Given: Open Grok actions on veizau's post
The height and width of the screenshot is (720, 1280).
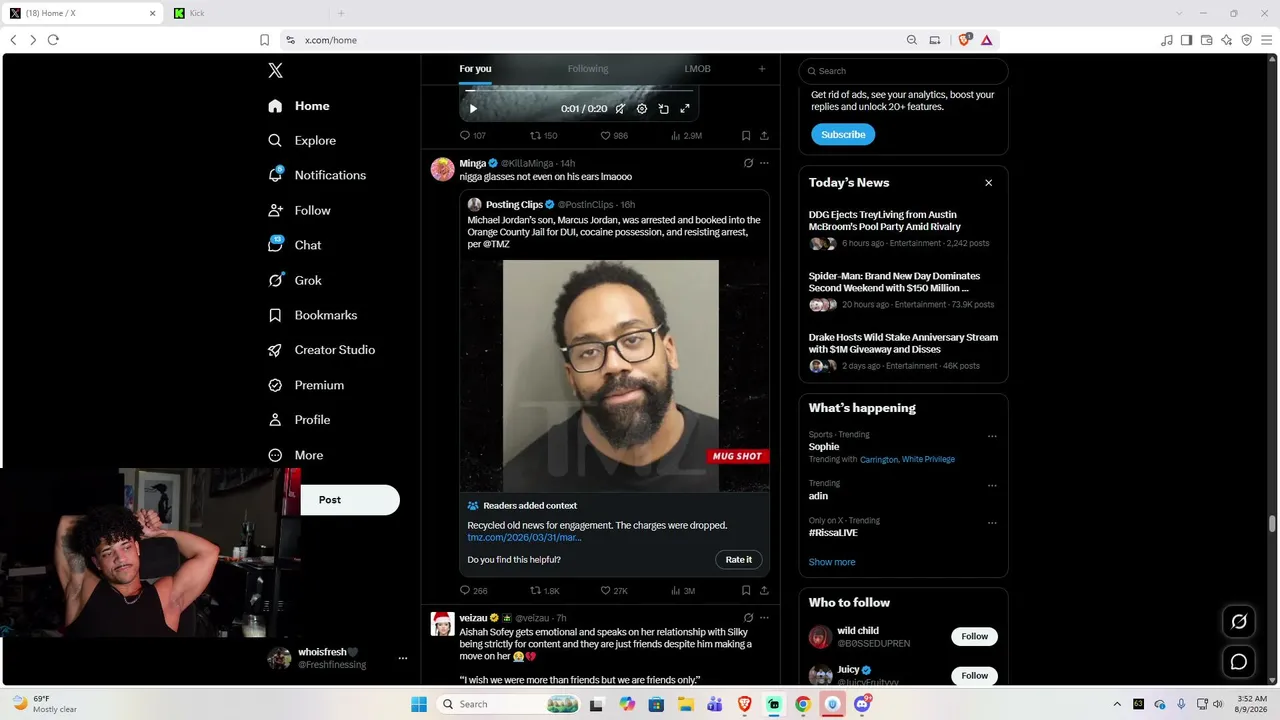Looking at the screenshot, I should (x=748, y=618).
